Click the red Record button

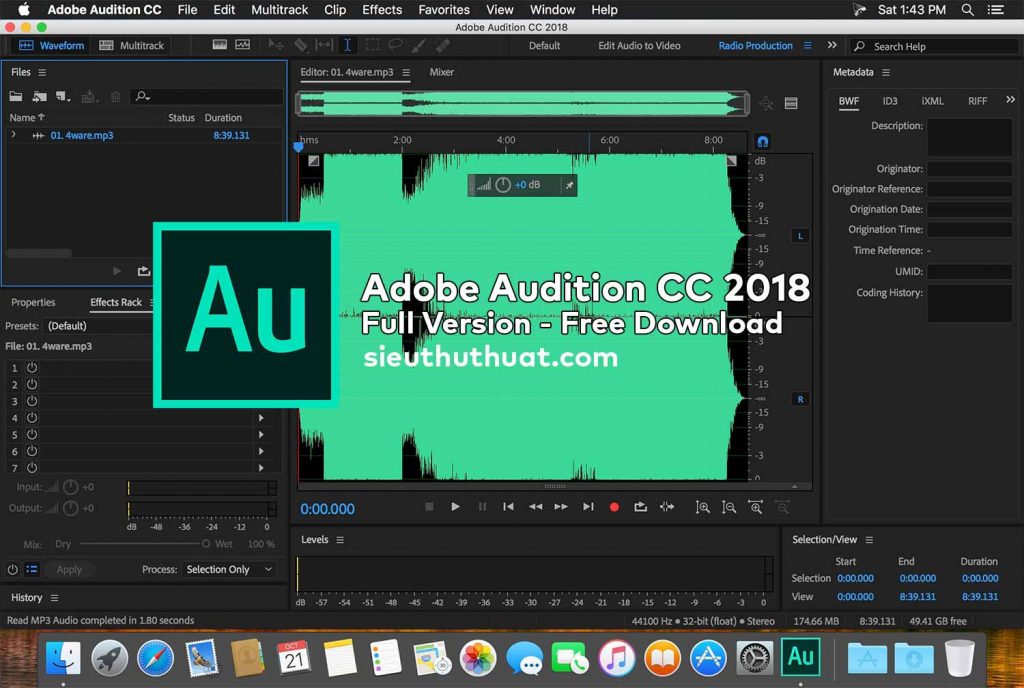(x=614, y=507)
